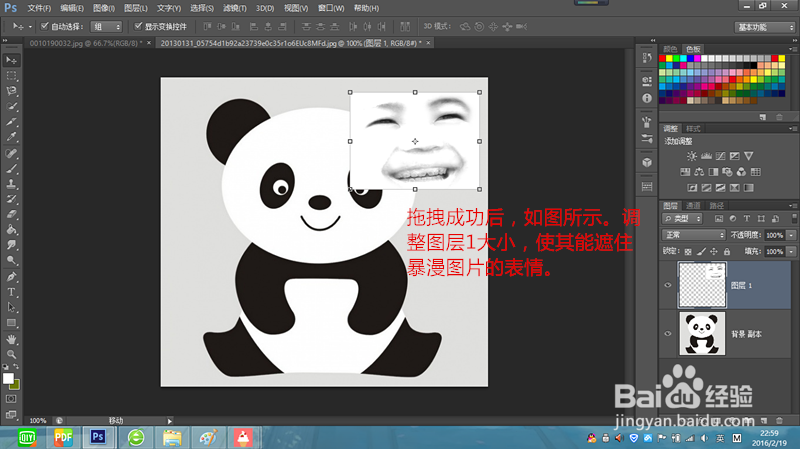This screenshot has width=800, height=449.
Task: Open the 滤镜(T) menu
Action: click(234, 8)
